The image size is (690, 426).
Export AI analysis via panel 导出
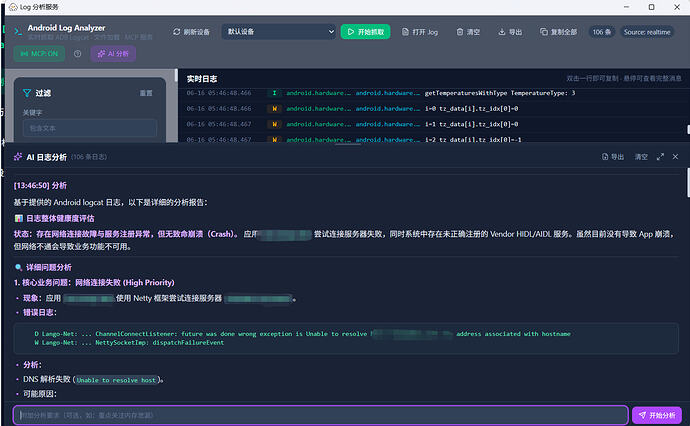[x=613, y=157]
